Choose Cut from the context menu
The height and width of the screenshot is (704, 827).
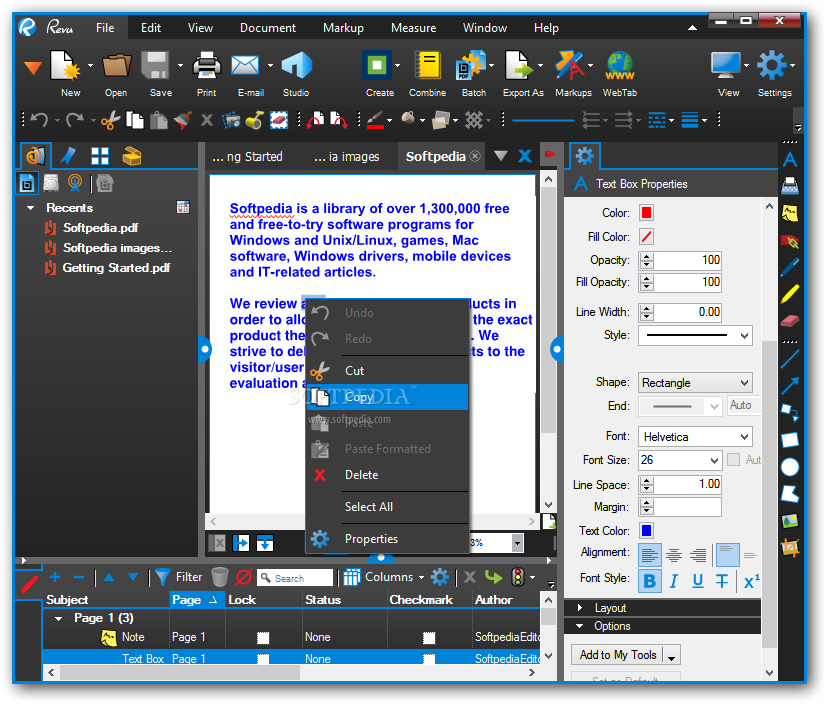click(387, 371)
